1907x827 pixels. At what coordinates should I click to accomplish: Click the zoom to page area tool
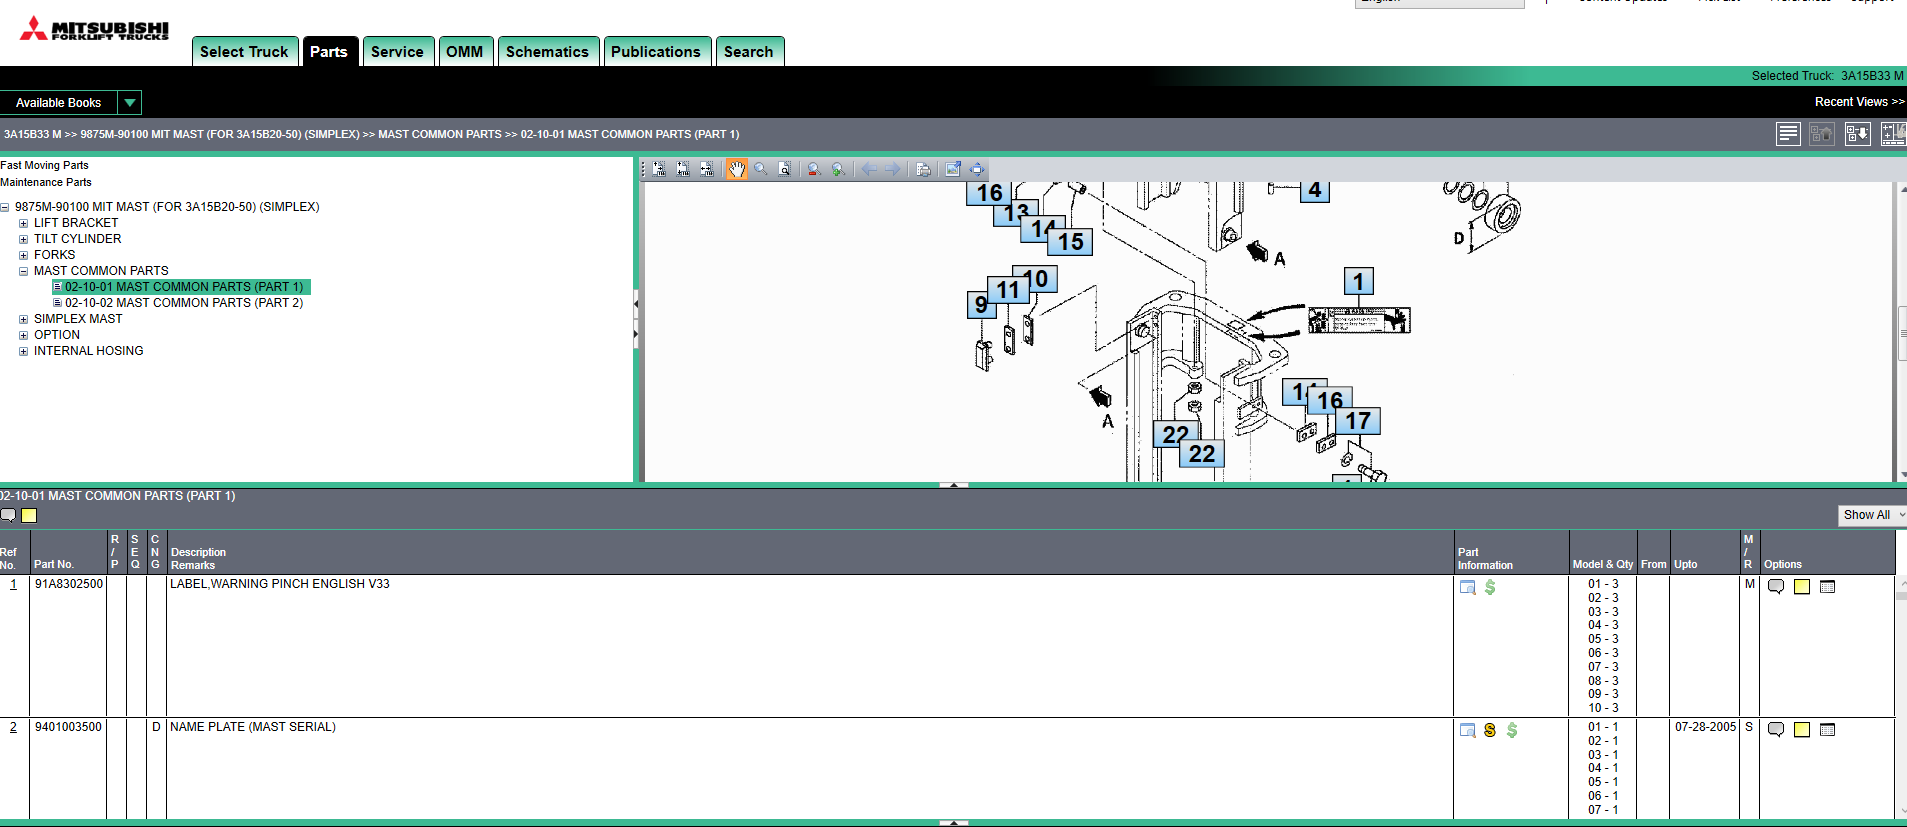click(x=785, y=169)
